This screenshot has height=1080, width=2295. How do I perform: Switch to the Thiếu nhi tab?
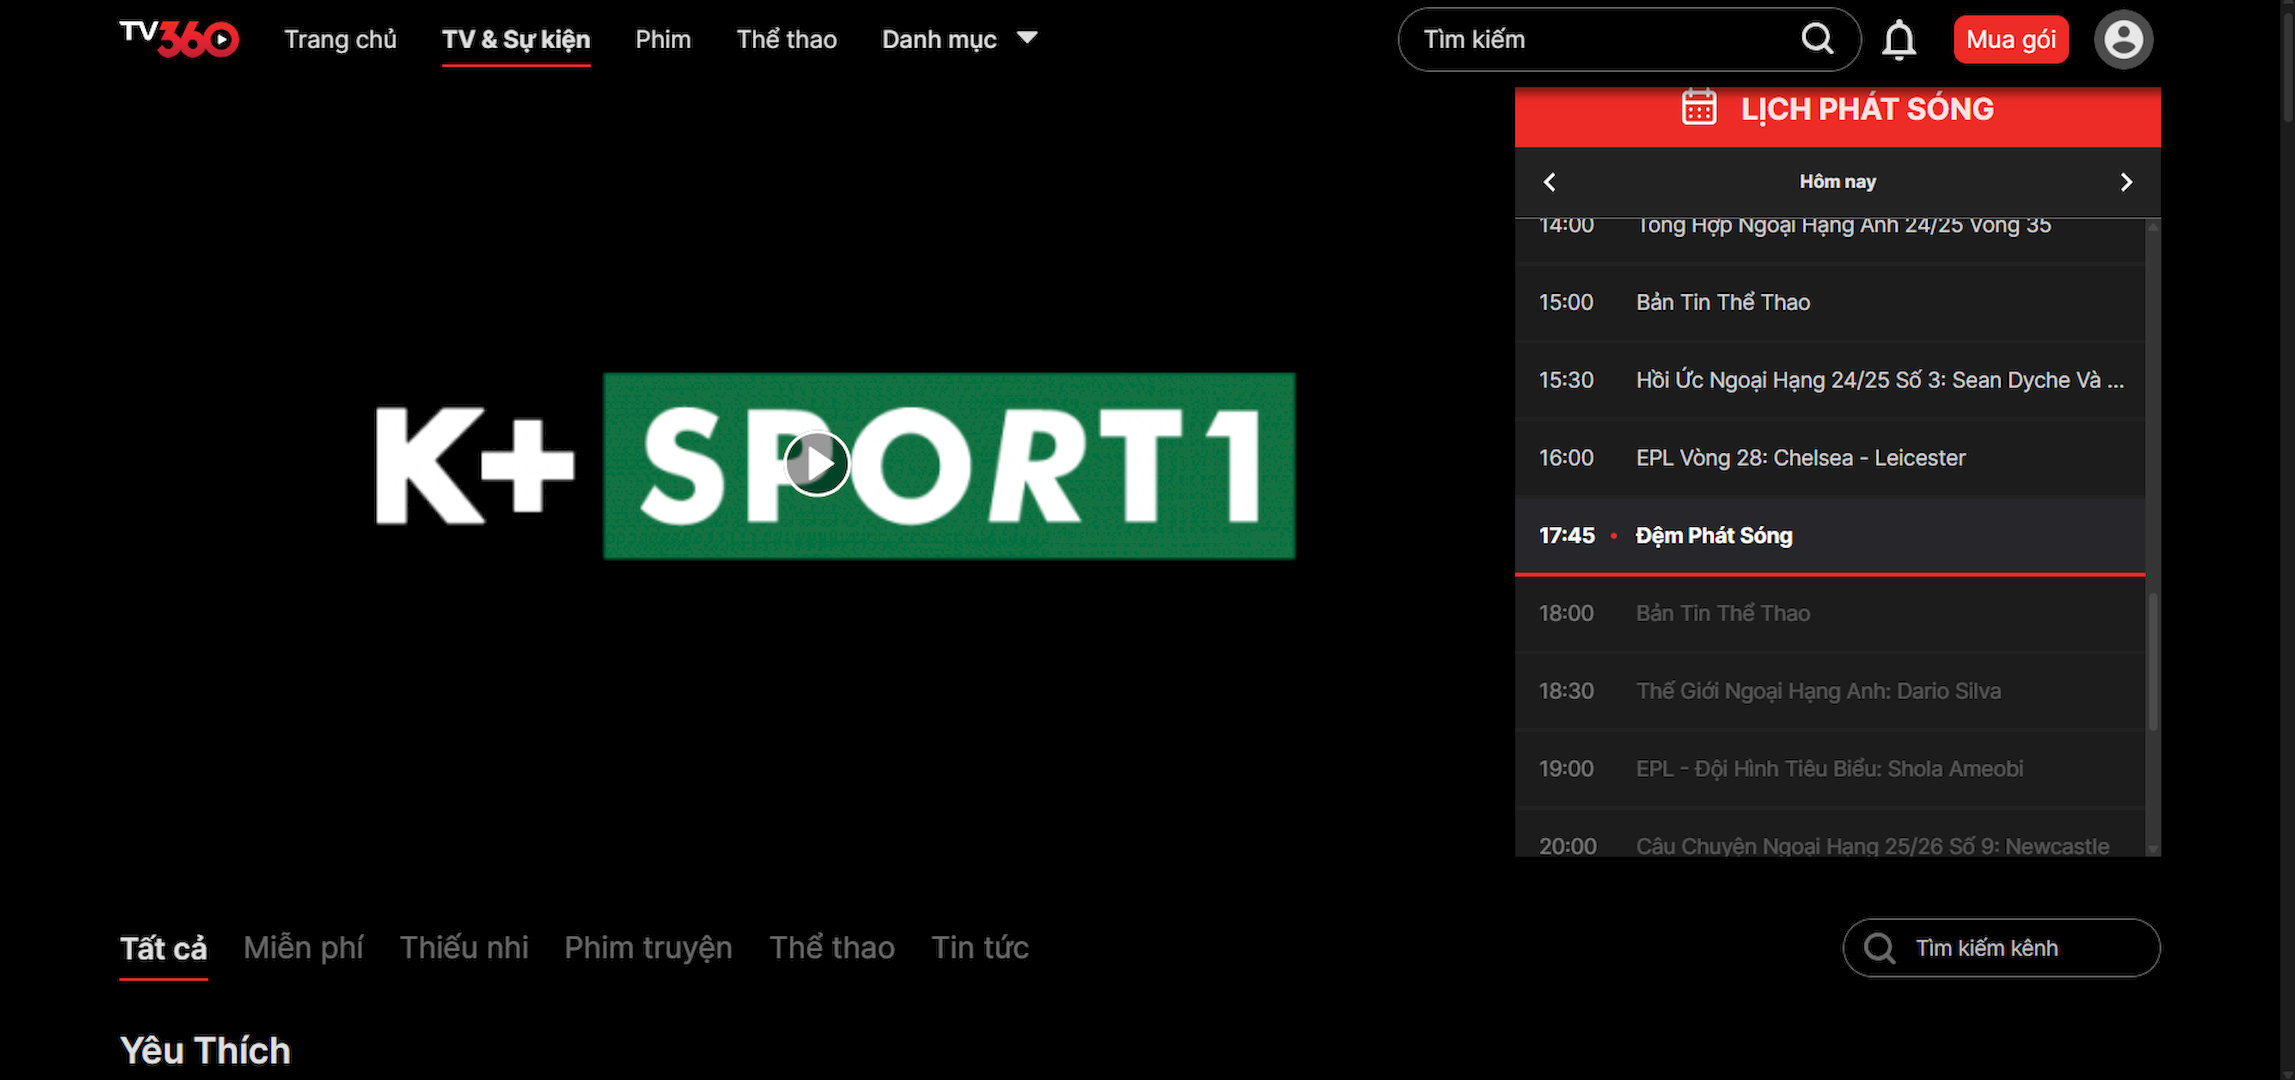click(464, 948)
